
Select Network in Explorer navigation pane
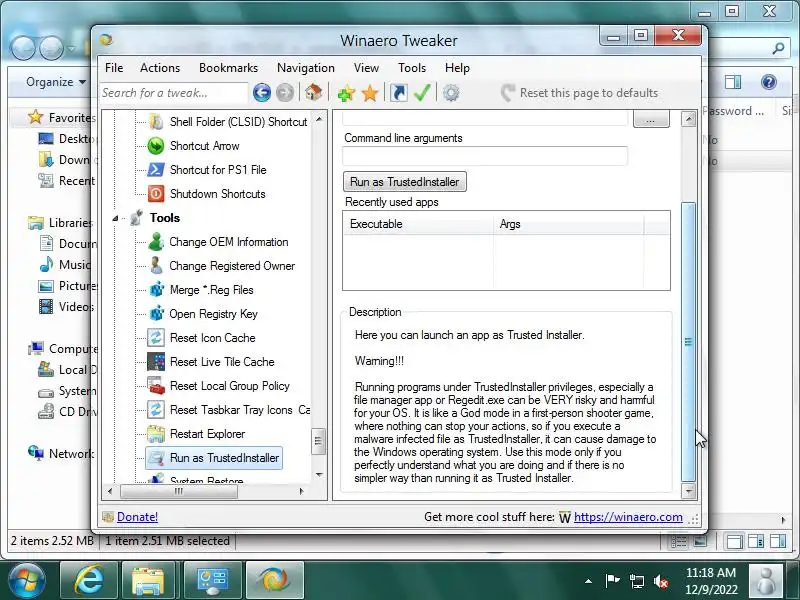click(x=61, y=454)
